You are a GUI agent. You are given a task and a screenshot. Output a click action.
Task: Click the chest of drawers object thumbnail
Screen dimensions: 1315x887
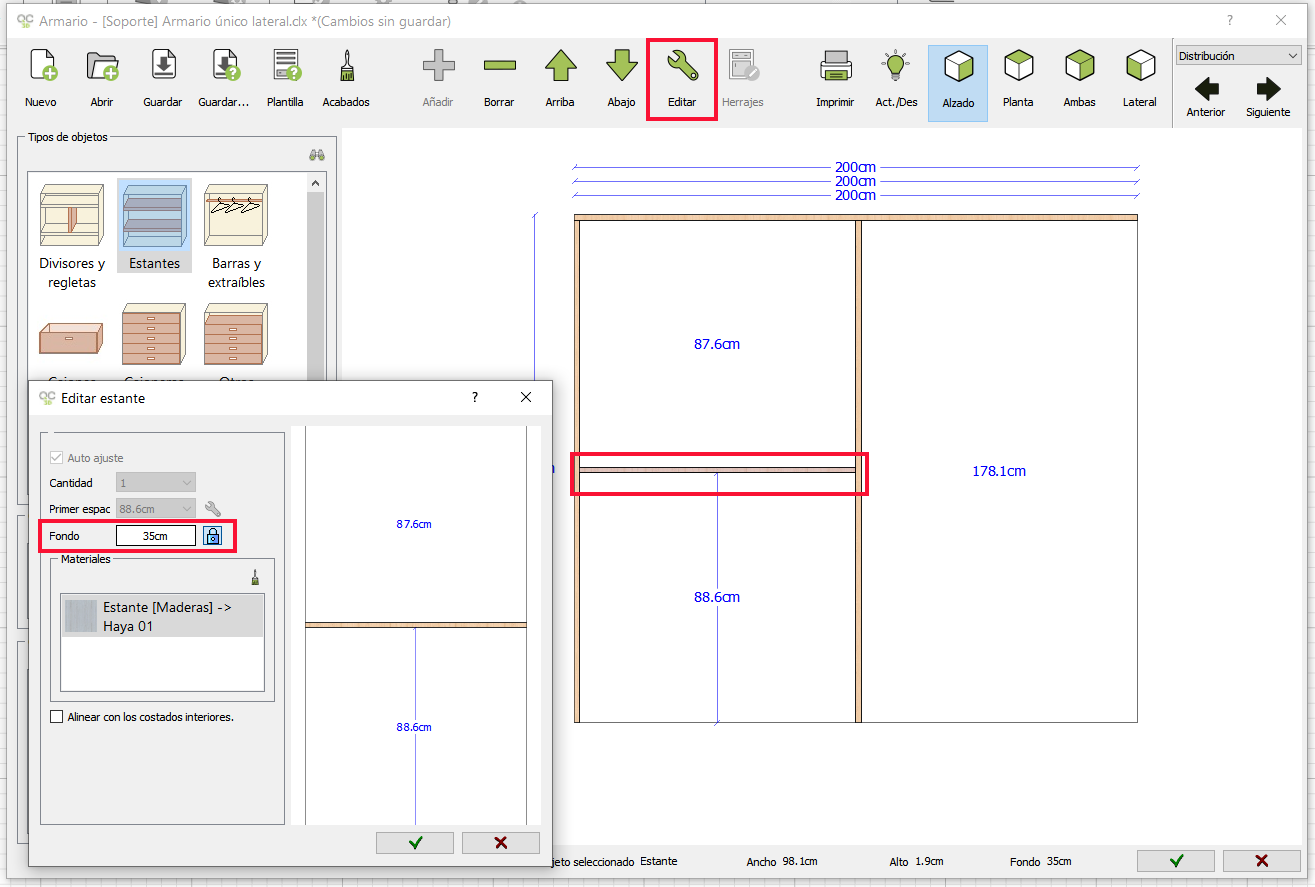153,334
